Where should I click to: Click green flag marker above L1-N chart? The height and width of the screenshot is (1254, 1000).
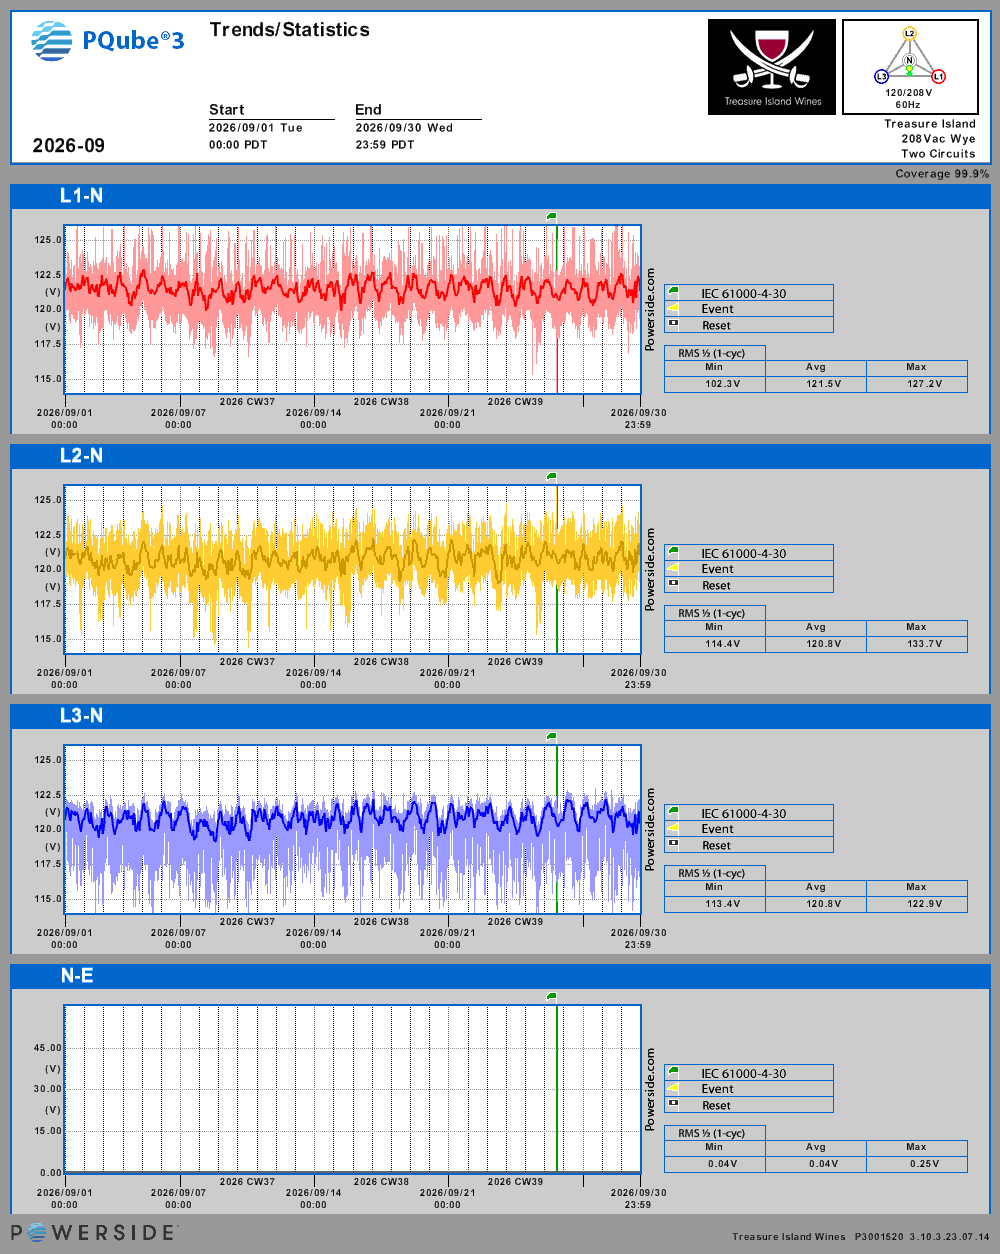pyautogui.click(x=551, y=216)
